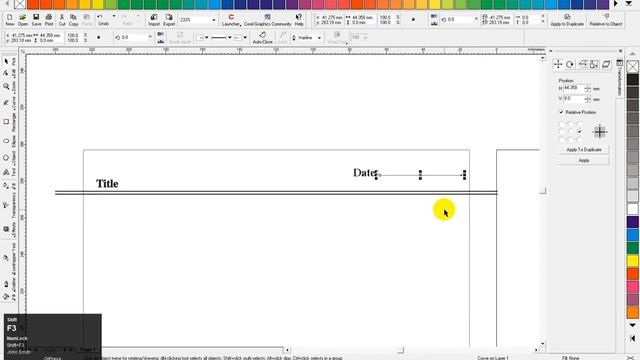Screen dimensions: 640x360
Task: Click the Copy icon
Action: point(73,20)
